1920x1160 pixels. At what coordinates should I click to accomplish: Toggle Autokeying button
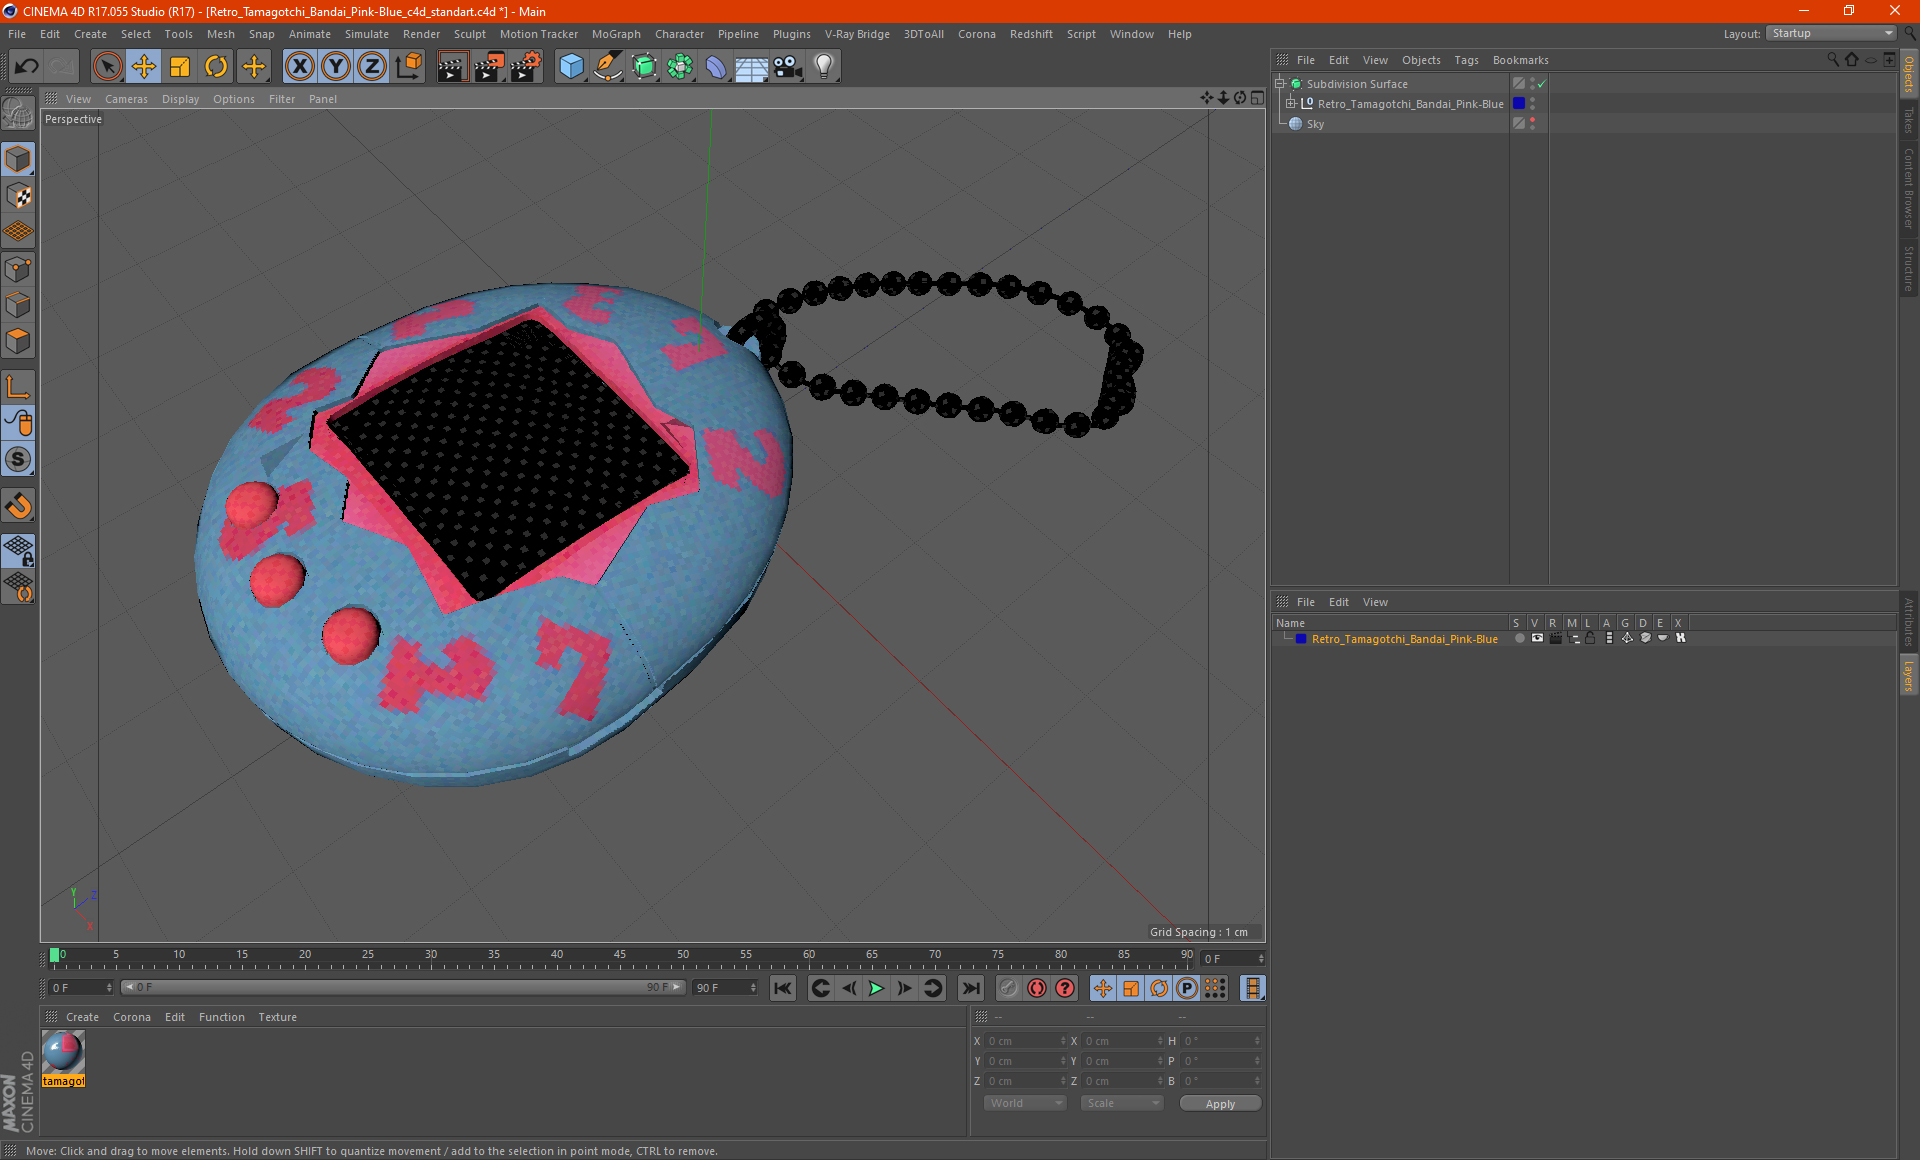coord(1037,988)
